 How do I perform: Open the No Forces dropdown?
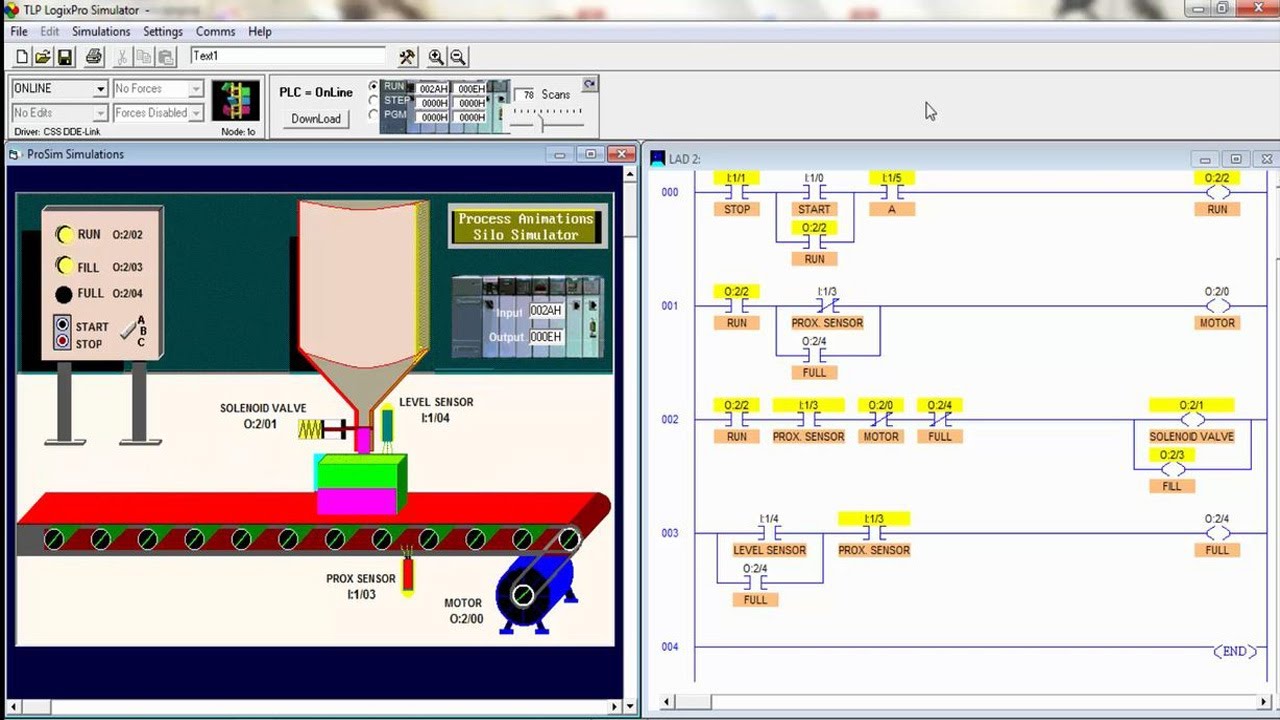click(196, 89)
